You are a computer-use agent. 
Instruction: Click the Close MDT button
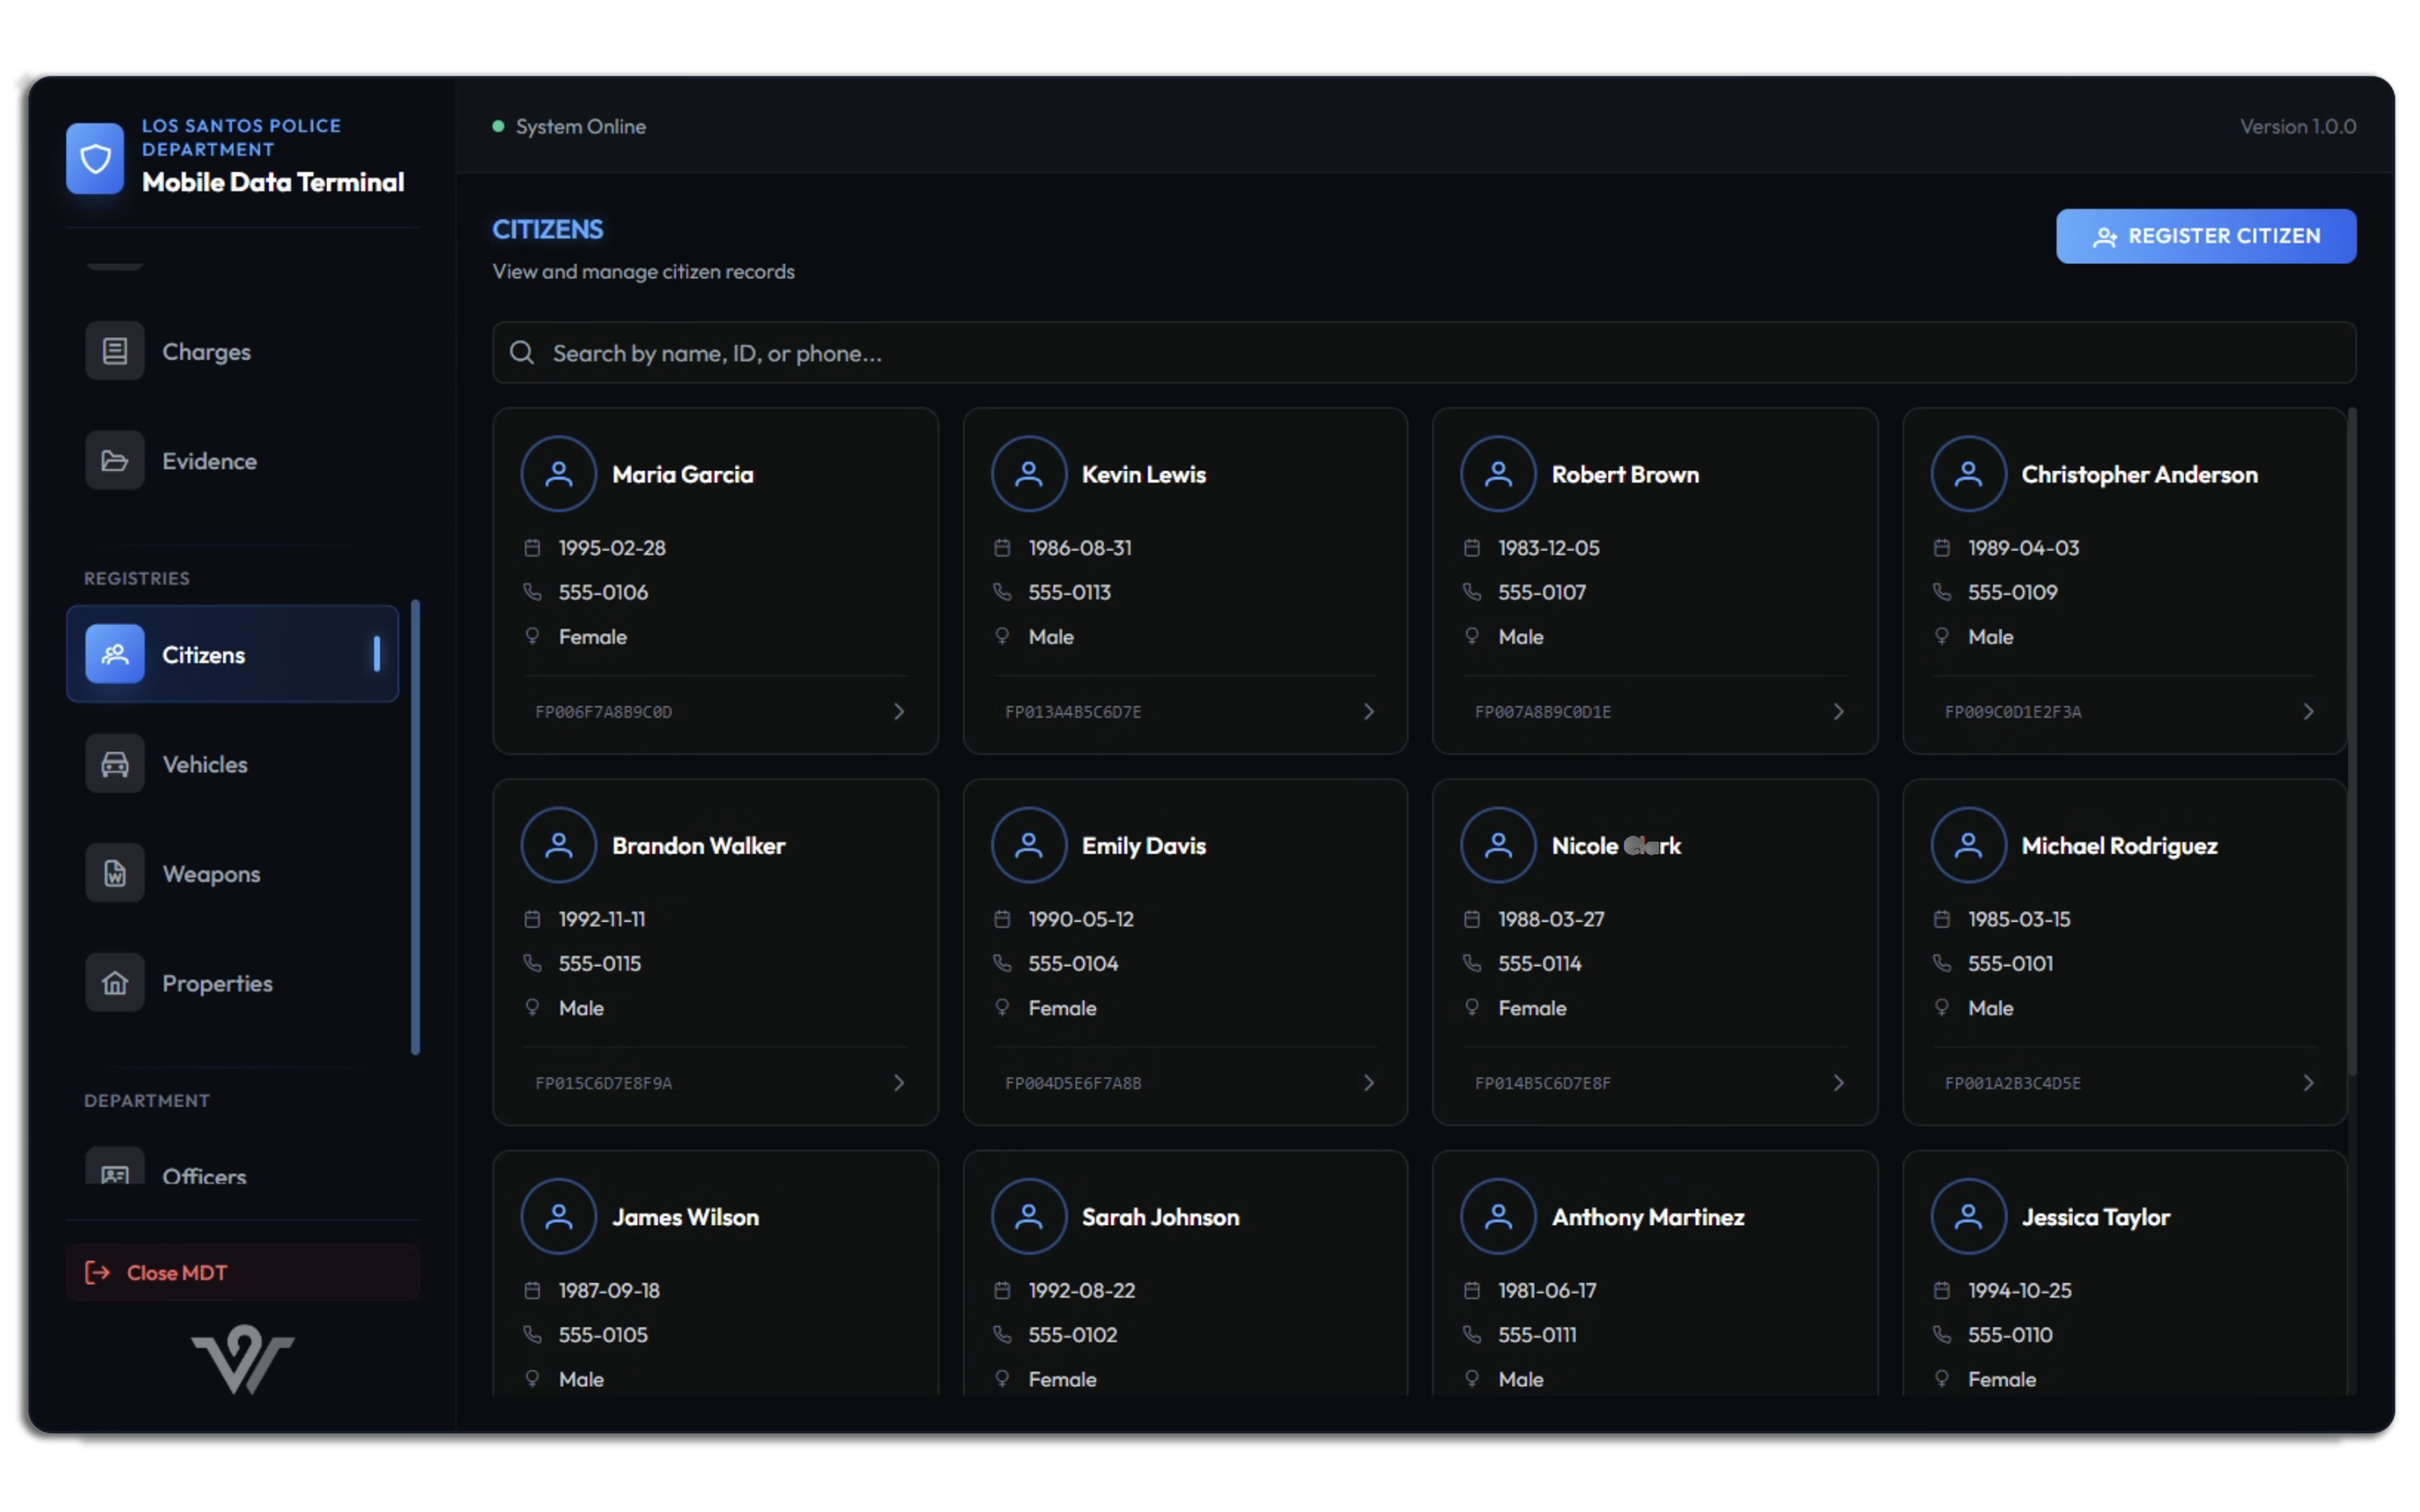[242, 1272]
